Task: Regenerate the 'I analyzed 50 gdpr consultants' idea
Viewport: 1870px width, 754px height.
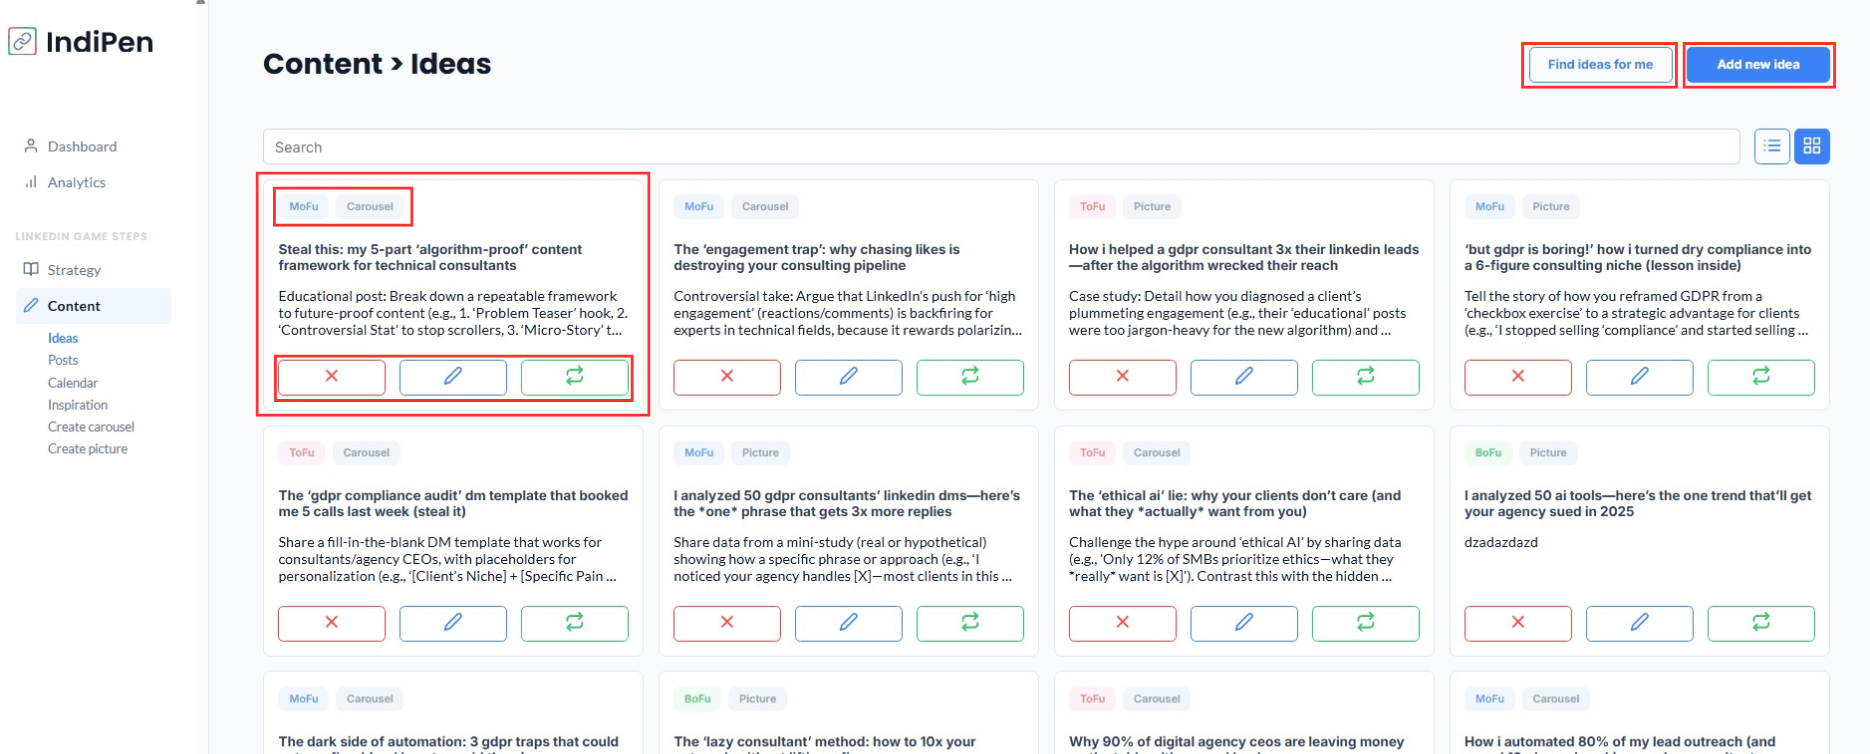Action: click(x=970, y=623)
